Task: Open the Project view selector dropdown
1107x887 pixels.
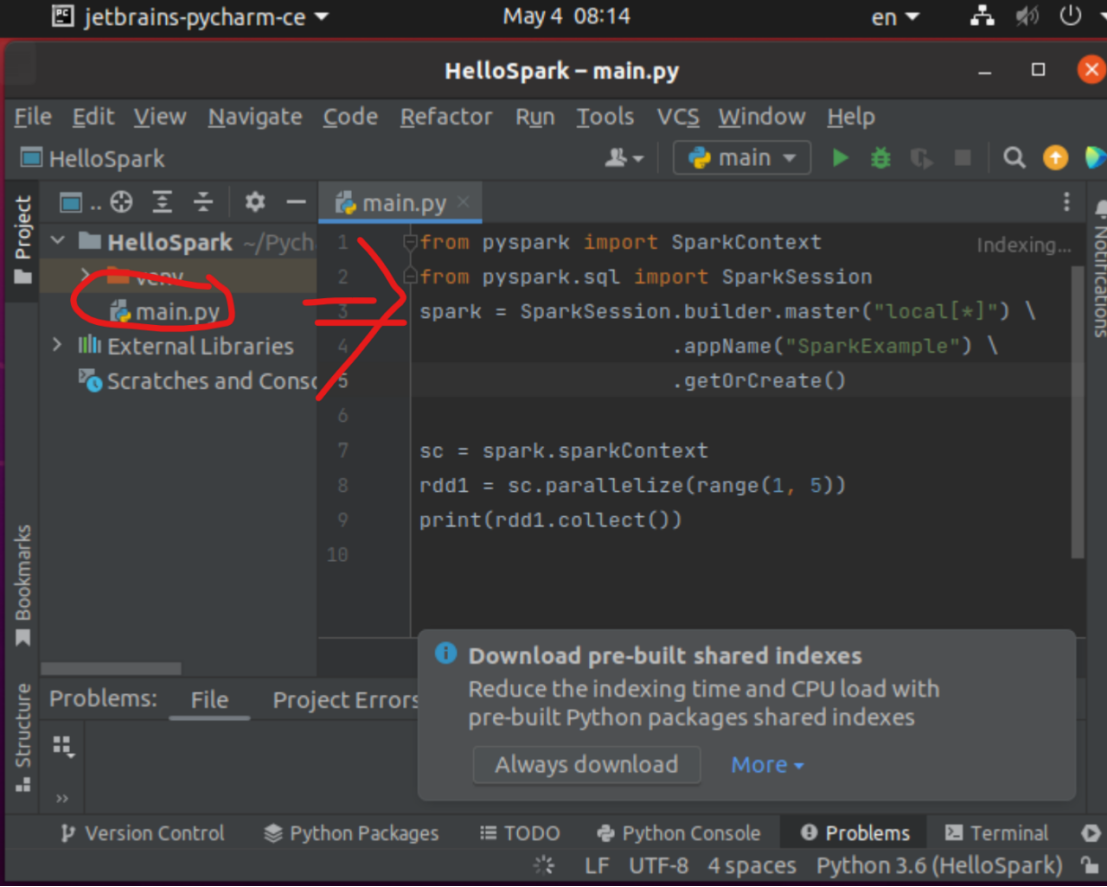Action: pyautogui.click(x=80, y=203)
